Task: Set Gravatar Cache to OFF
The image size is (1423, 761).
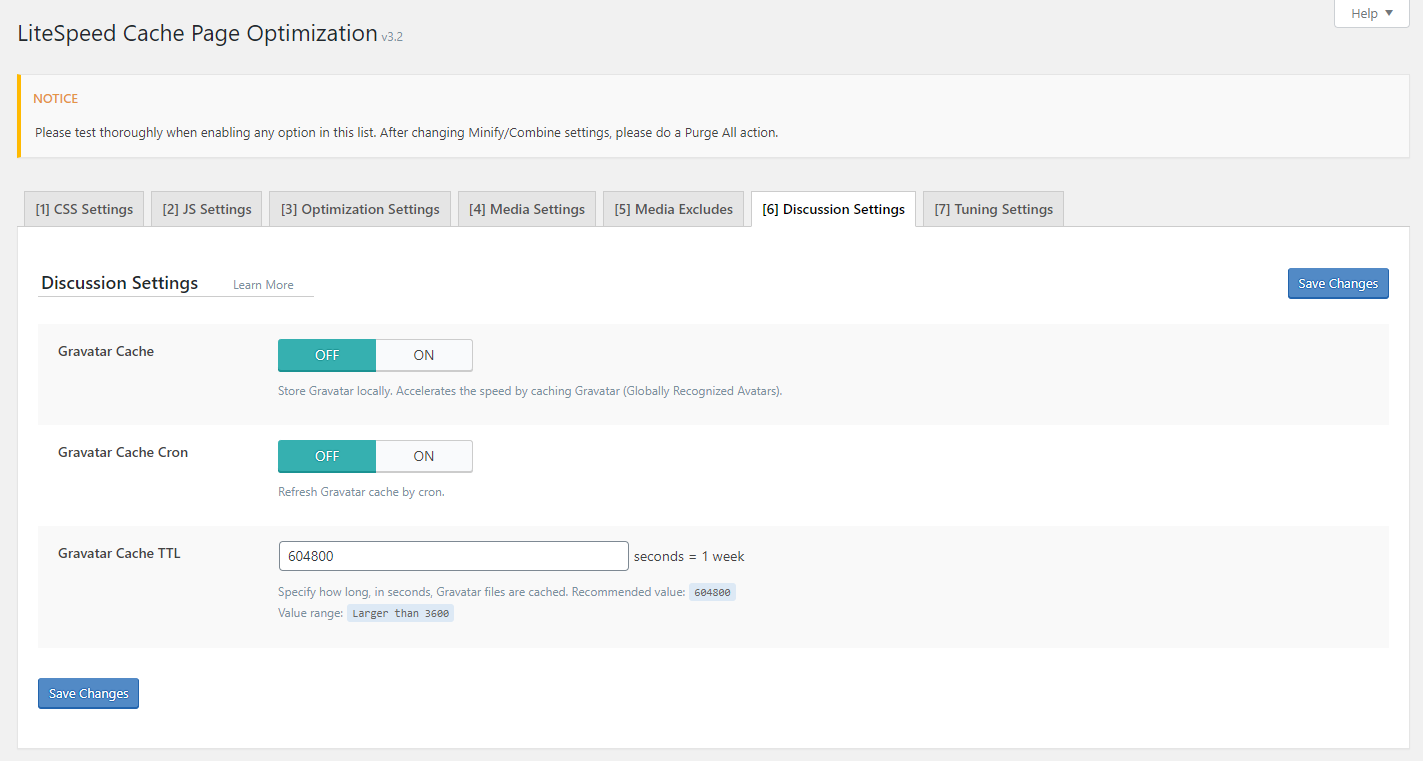Action: (327, 355)
